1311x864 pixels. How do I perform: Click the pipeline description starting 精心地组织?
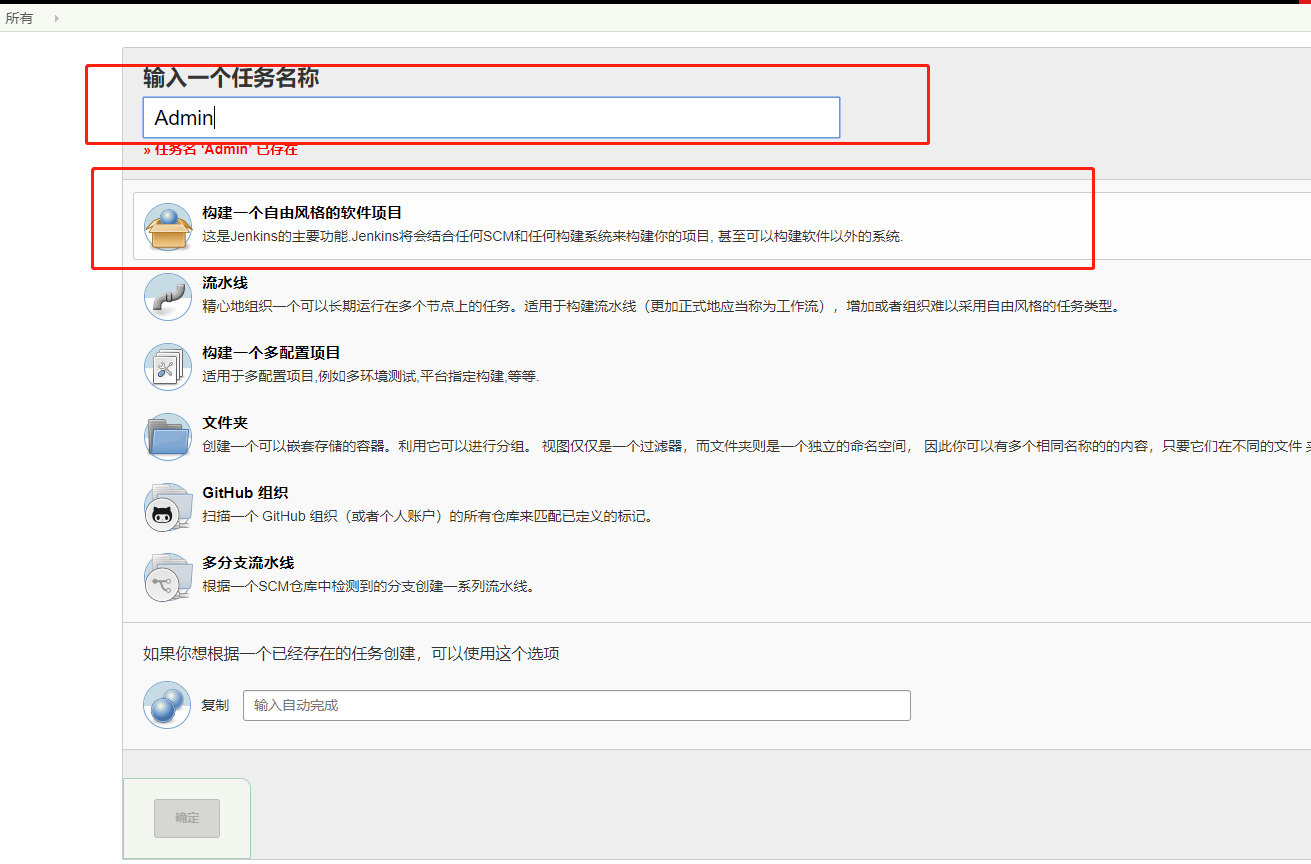661,306
